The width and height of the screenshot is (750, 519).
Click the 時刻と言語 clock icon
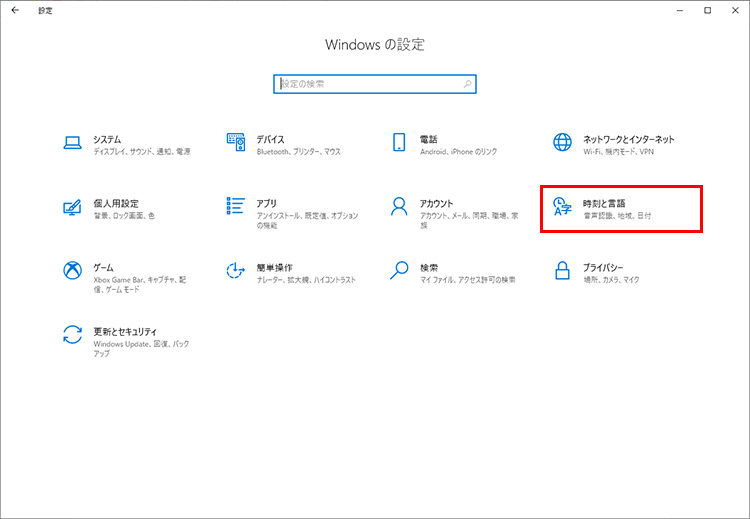pyautogui.click(x=563, y=207)
